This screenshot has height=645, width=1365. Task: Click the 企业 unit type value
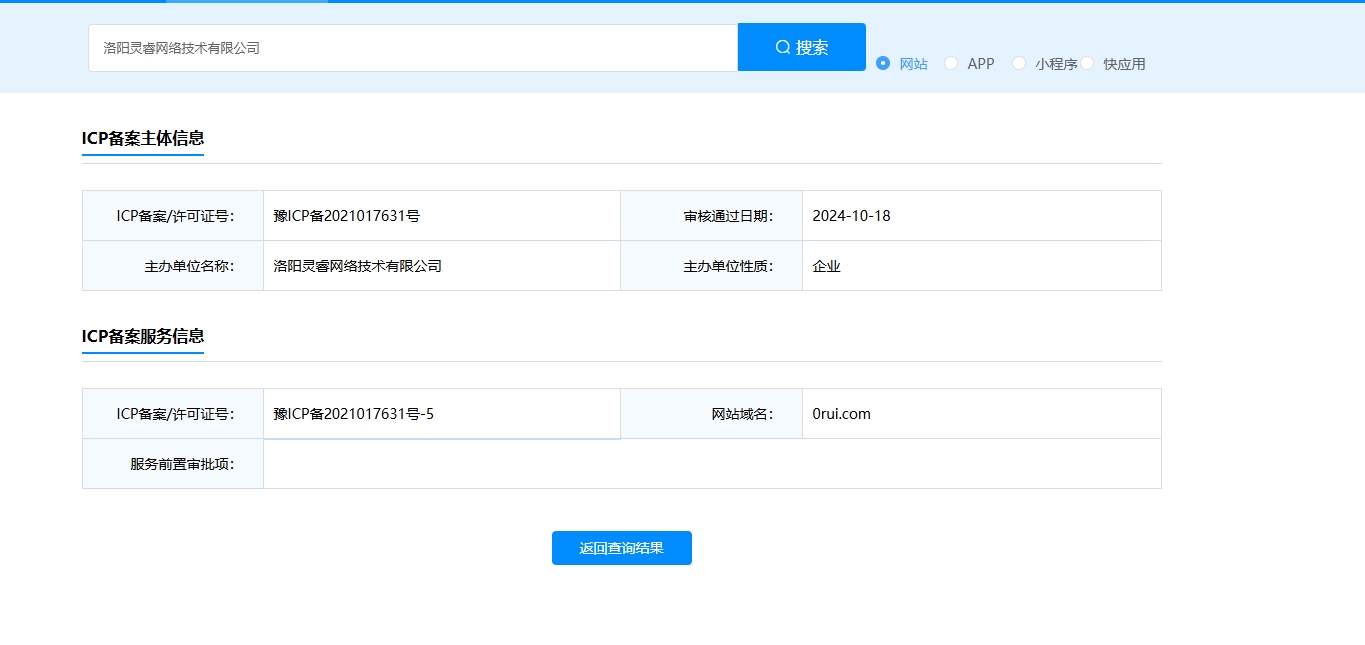(826, 266)
